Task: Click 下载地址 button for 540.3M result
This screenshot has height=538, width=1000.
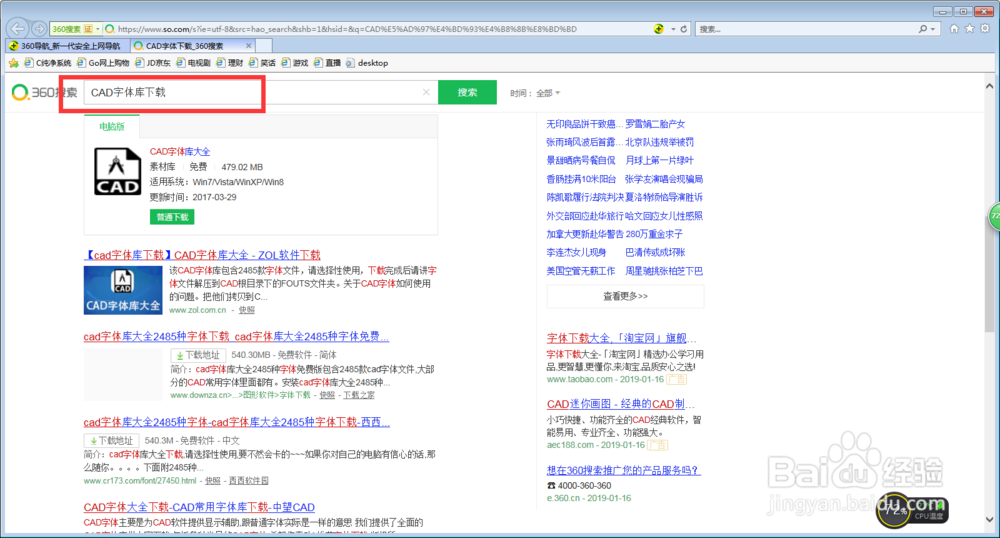Action: (111, 440)
